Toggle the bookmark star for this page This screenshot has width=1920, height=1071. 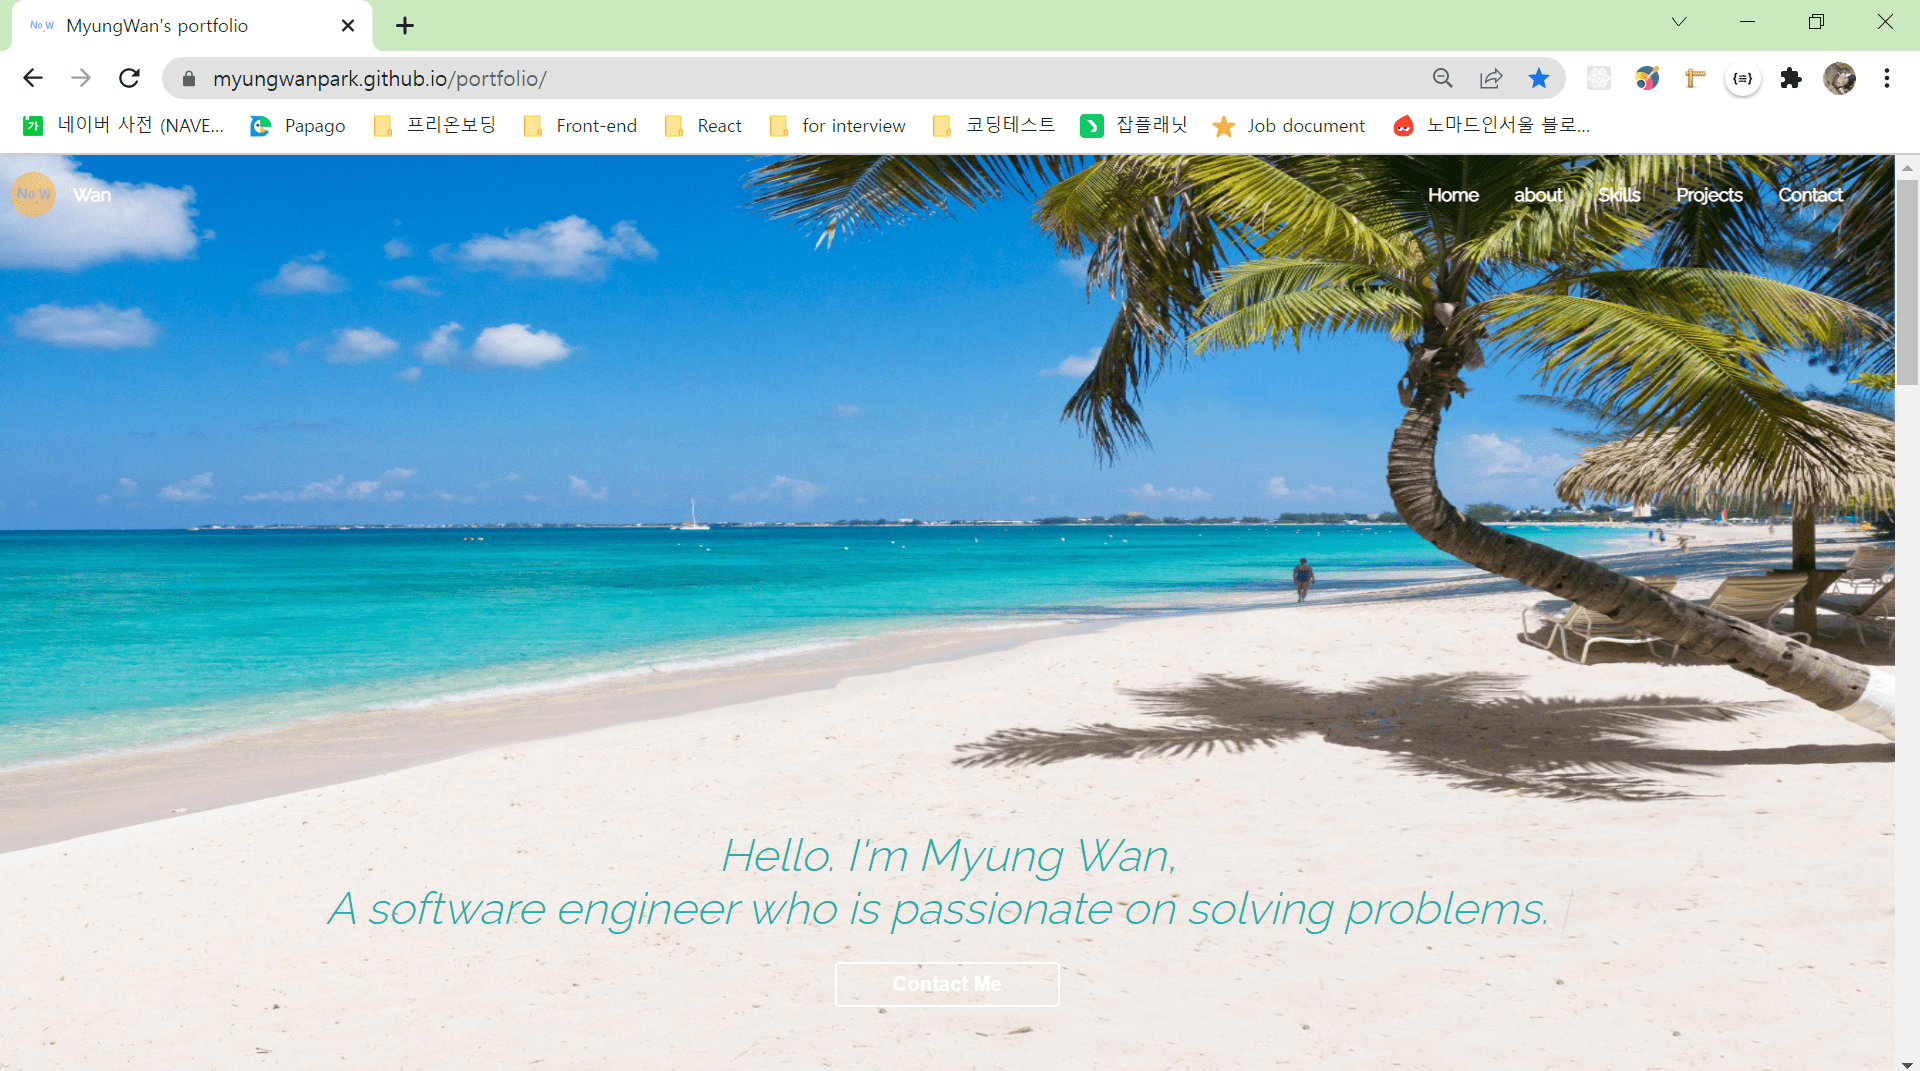[1539, 78]
